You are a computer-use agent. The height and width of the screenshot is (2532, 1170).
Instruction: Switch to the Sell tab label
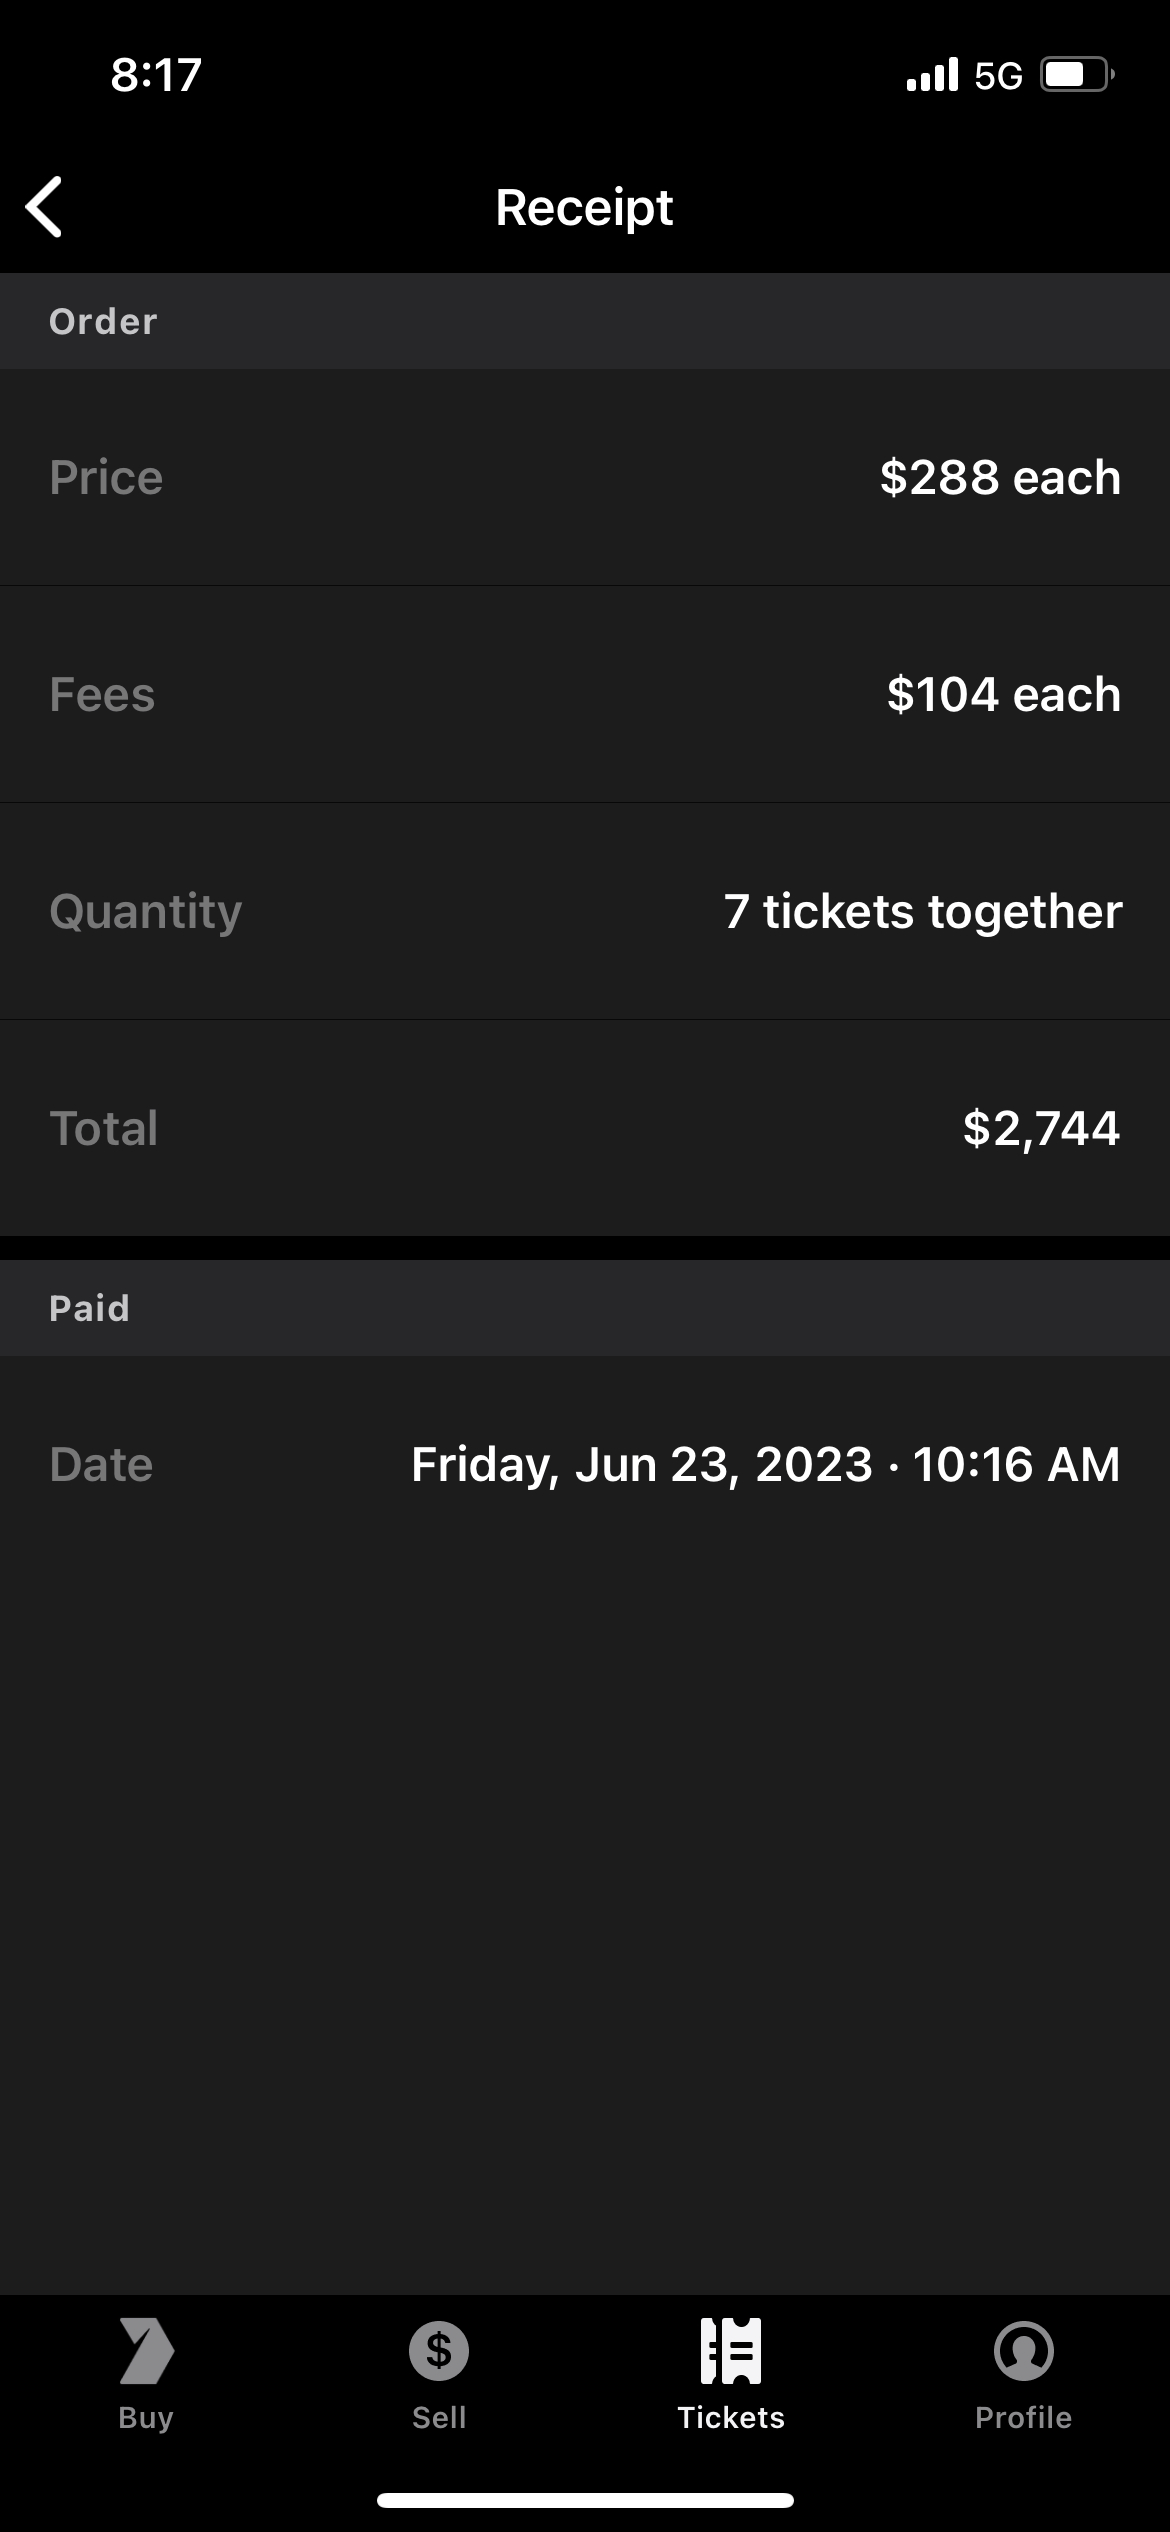(x=439, y=2418)
